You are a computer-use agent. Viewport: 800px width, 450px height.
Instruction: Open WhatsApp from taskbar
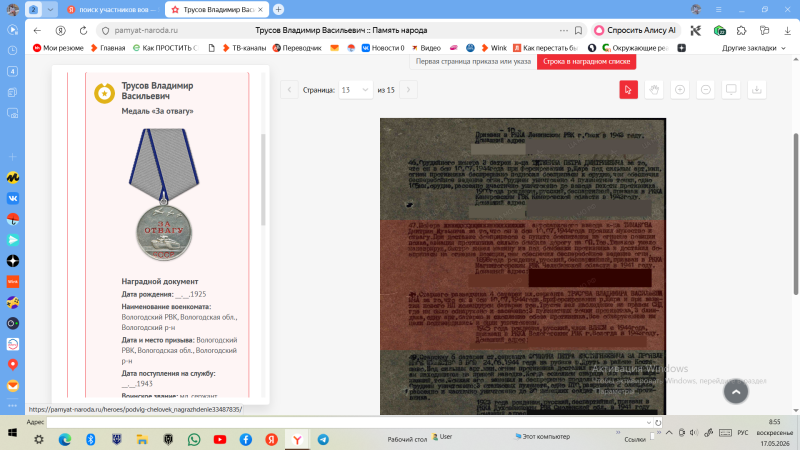[194, 439]
